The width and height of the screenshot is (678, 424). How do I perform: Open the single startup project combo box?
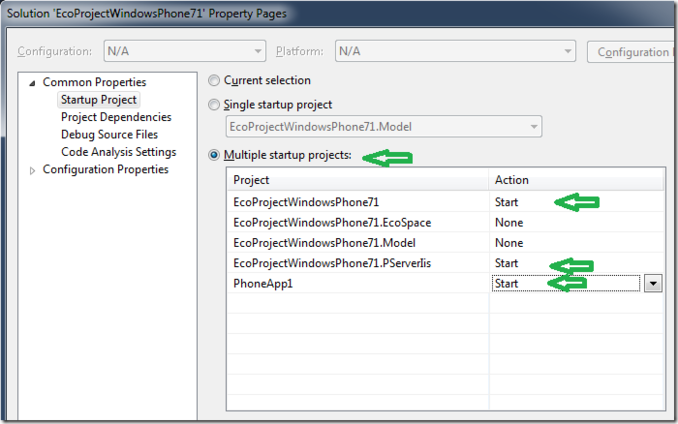pos(384,127)
